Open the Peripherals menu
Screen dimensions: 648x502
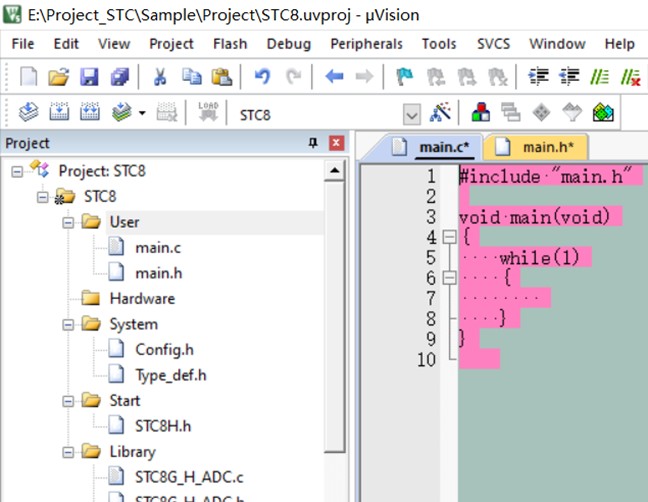click(x=367, y=43)
